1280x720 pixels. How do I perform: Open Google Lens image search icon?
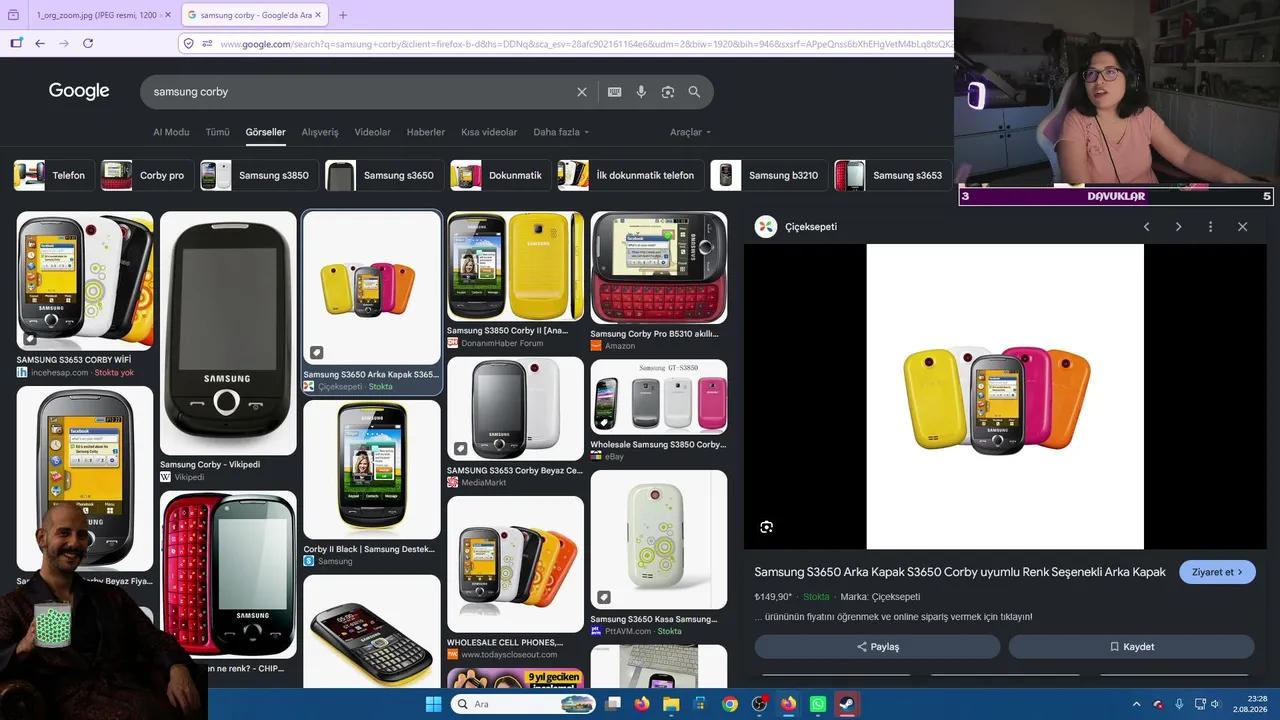point(668,92)
